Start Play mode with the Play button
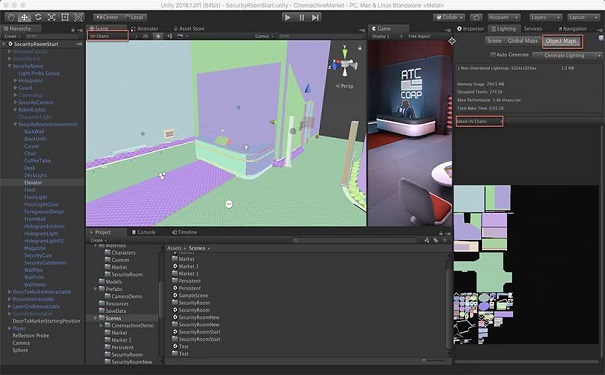Viewport: 605px width, 375px height. 287,17
